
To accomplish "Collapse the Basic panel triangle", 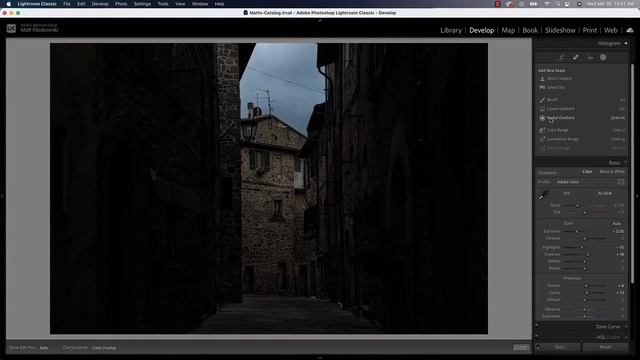I will pyautogui.click(x=626, y=162).
